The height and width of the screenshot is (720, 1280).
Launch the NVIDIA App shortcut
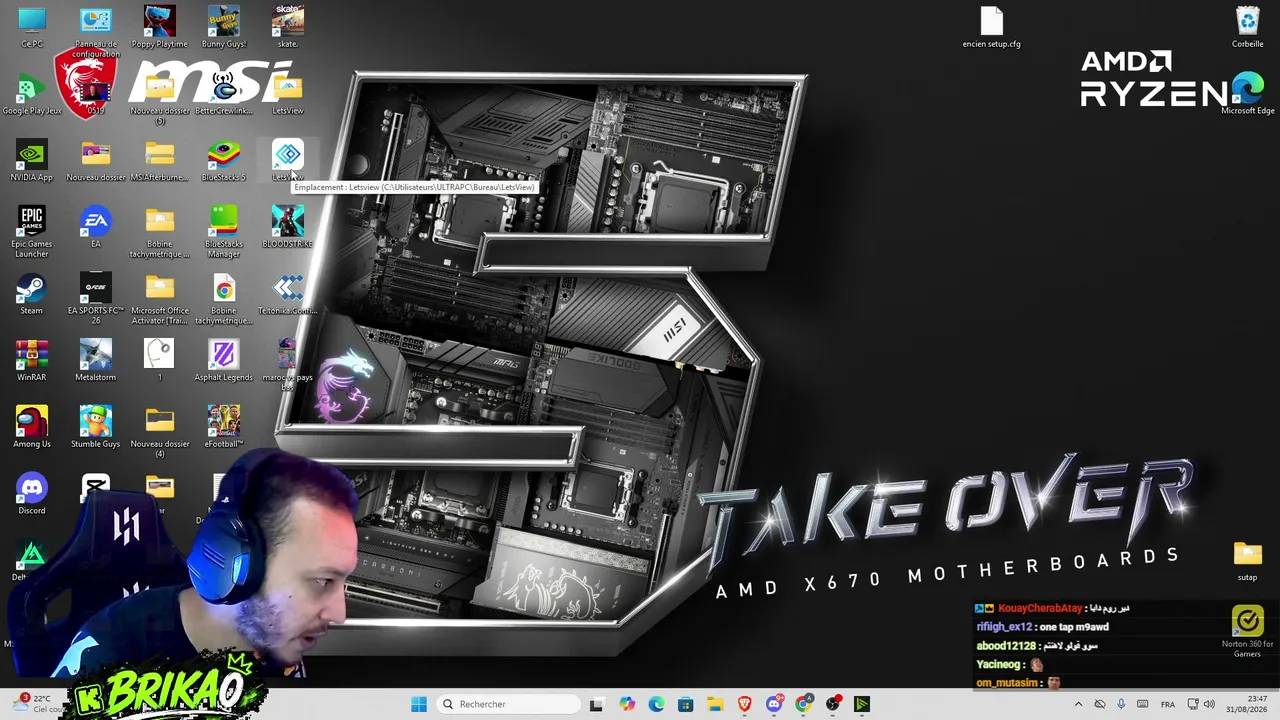[32, 161]
